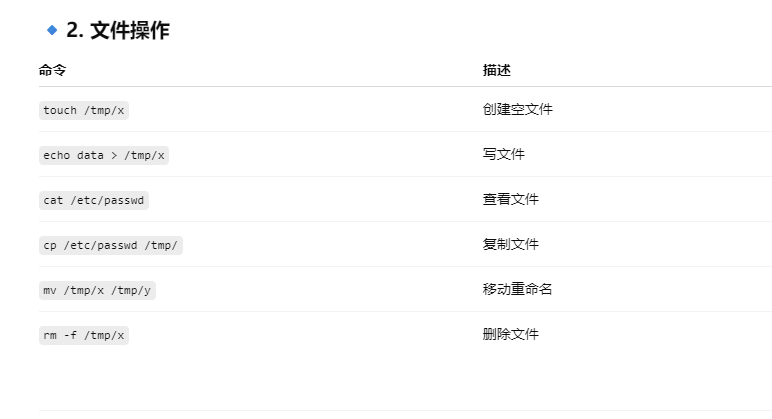This screenshot has height=419, width=772.
Task: Click the '创建空文件' description text
Action: pyautogui.click(x=517, y=109)
